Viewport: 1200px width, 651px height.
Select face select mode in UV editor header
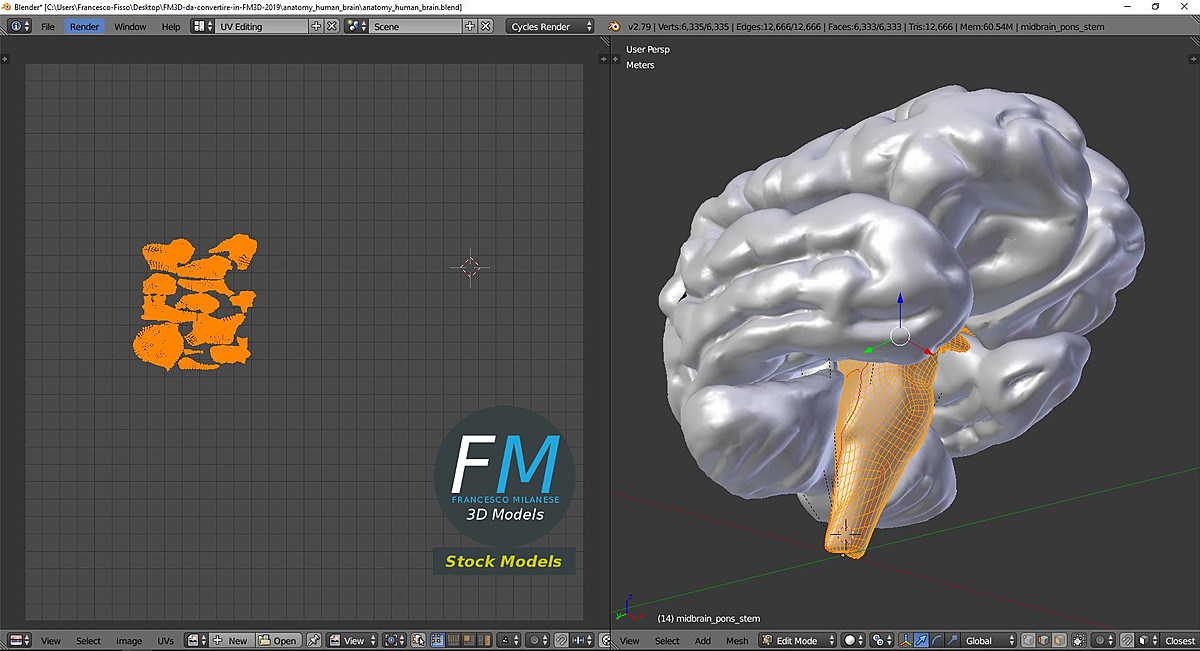(468, 640)
